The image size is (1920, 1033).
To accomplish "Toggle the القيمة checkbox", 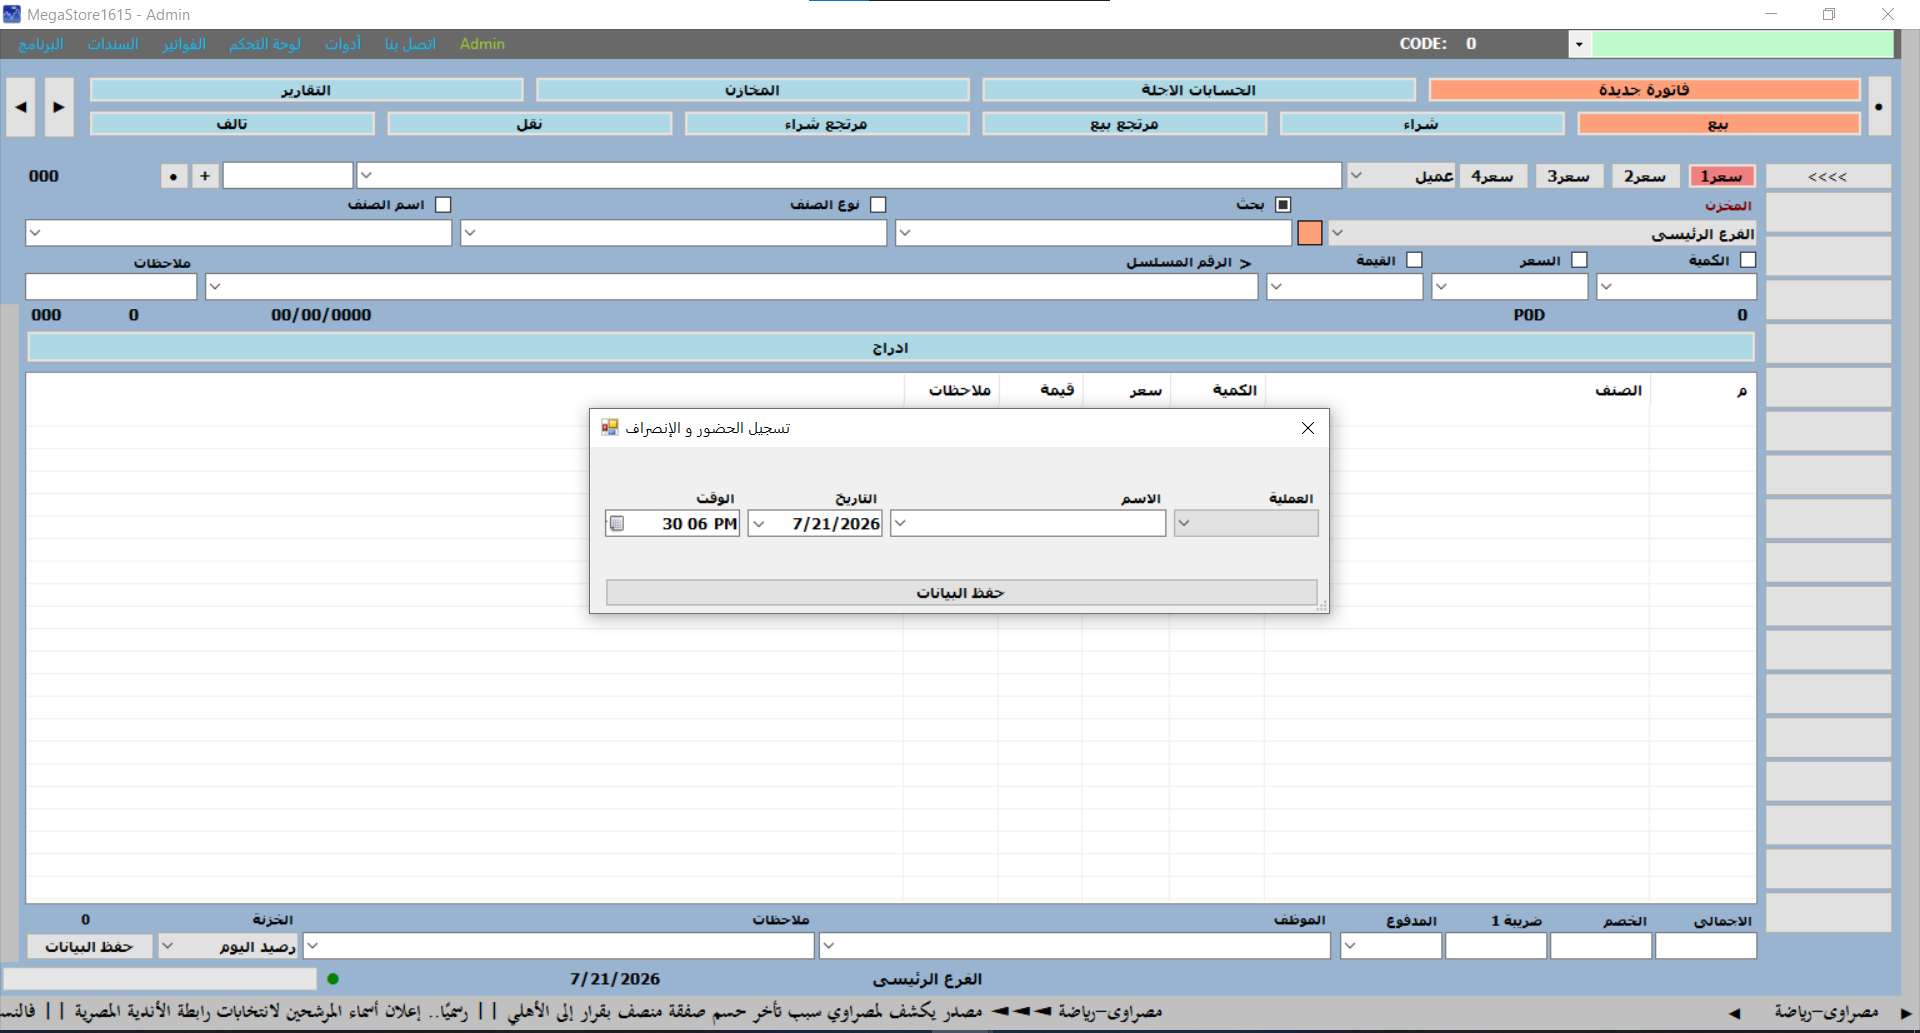I will point(1414,260).
